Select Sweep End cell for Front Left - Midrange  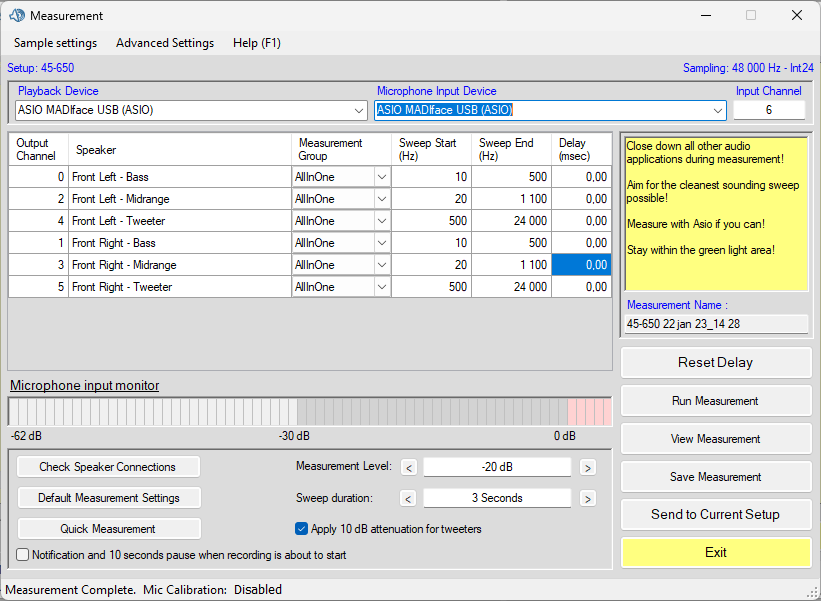[511, 199]
